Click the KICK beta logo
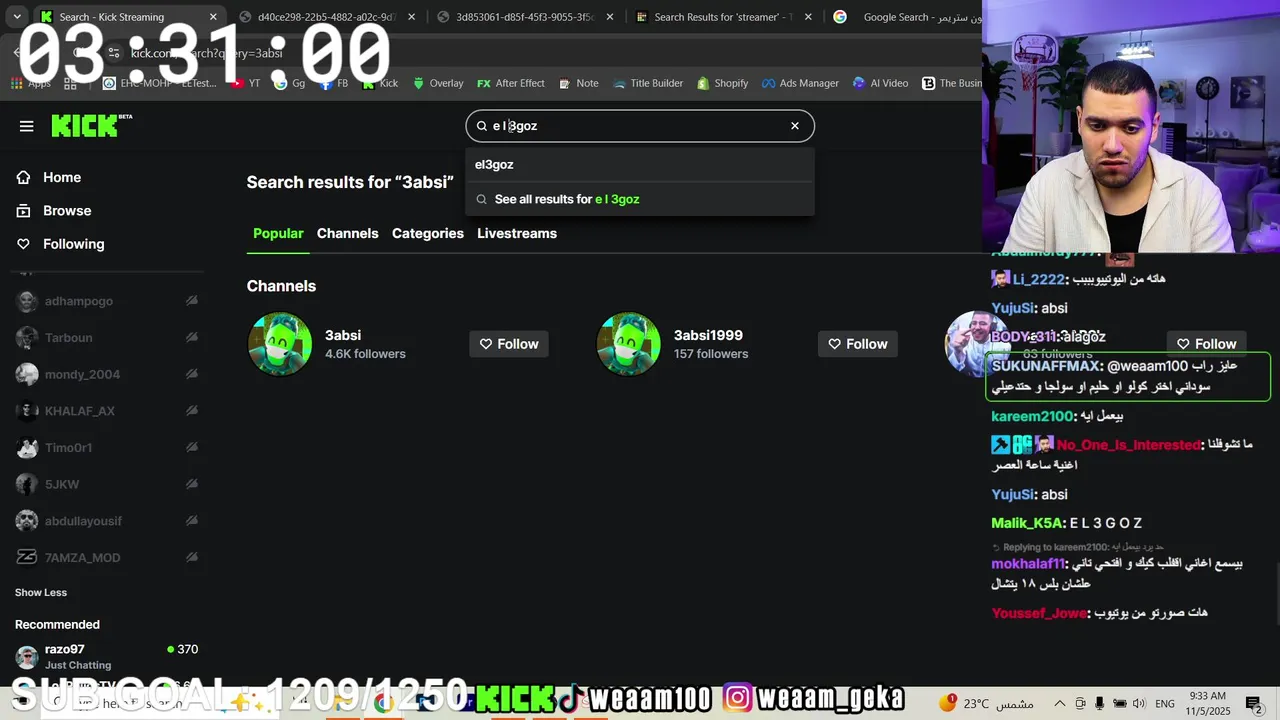The image size is (1280, 720). click(x=91, y=125)
